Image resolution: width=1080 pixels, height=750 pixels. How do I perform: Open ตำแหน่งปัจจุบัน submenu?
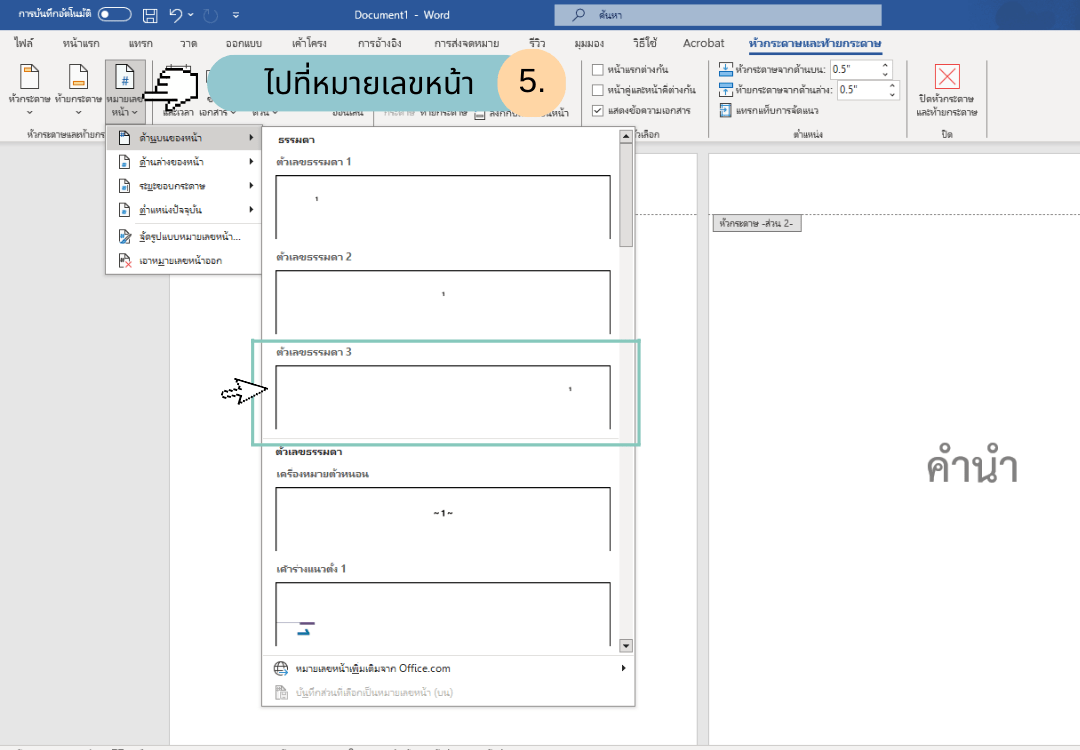coord(184,209)
